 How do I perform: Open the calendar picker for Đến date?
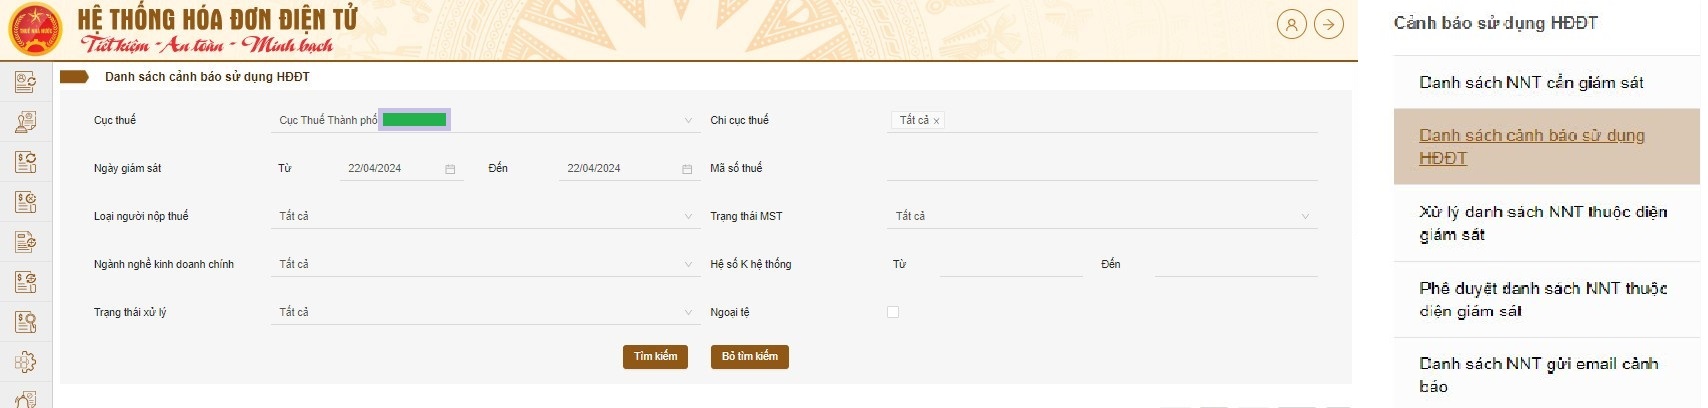coord(687,169)
